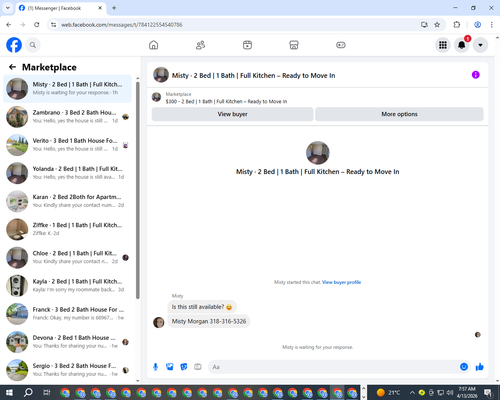Attach a photo with the image icon
This screenshot has height=400, width=500.
point(170,367)
